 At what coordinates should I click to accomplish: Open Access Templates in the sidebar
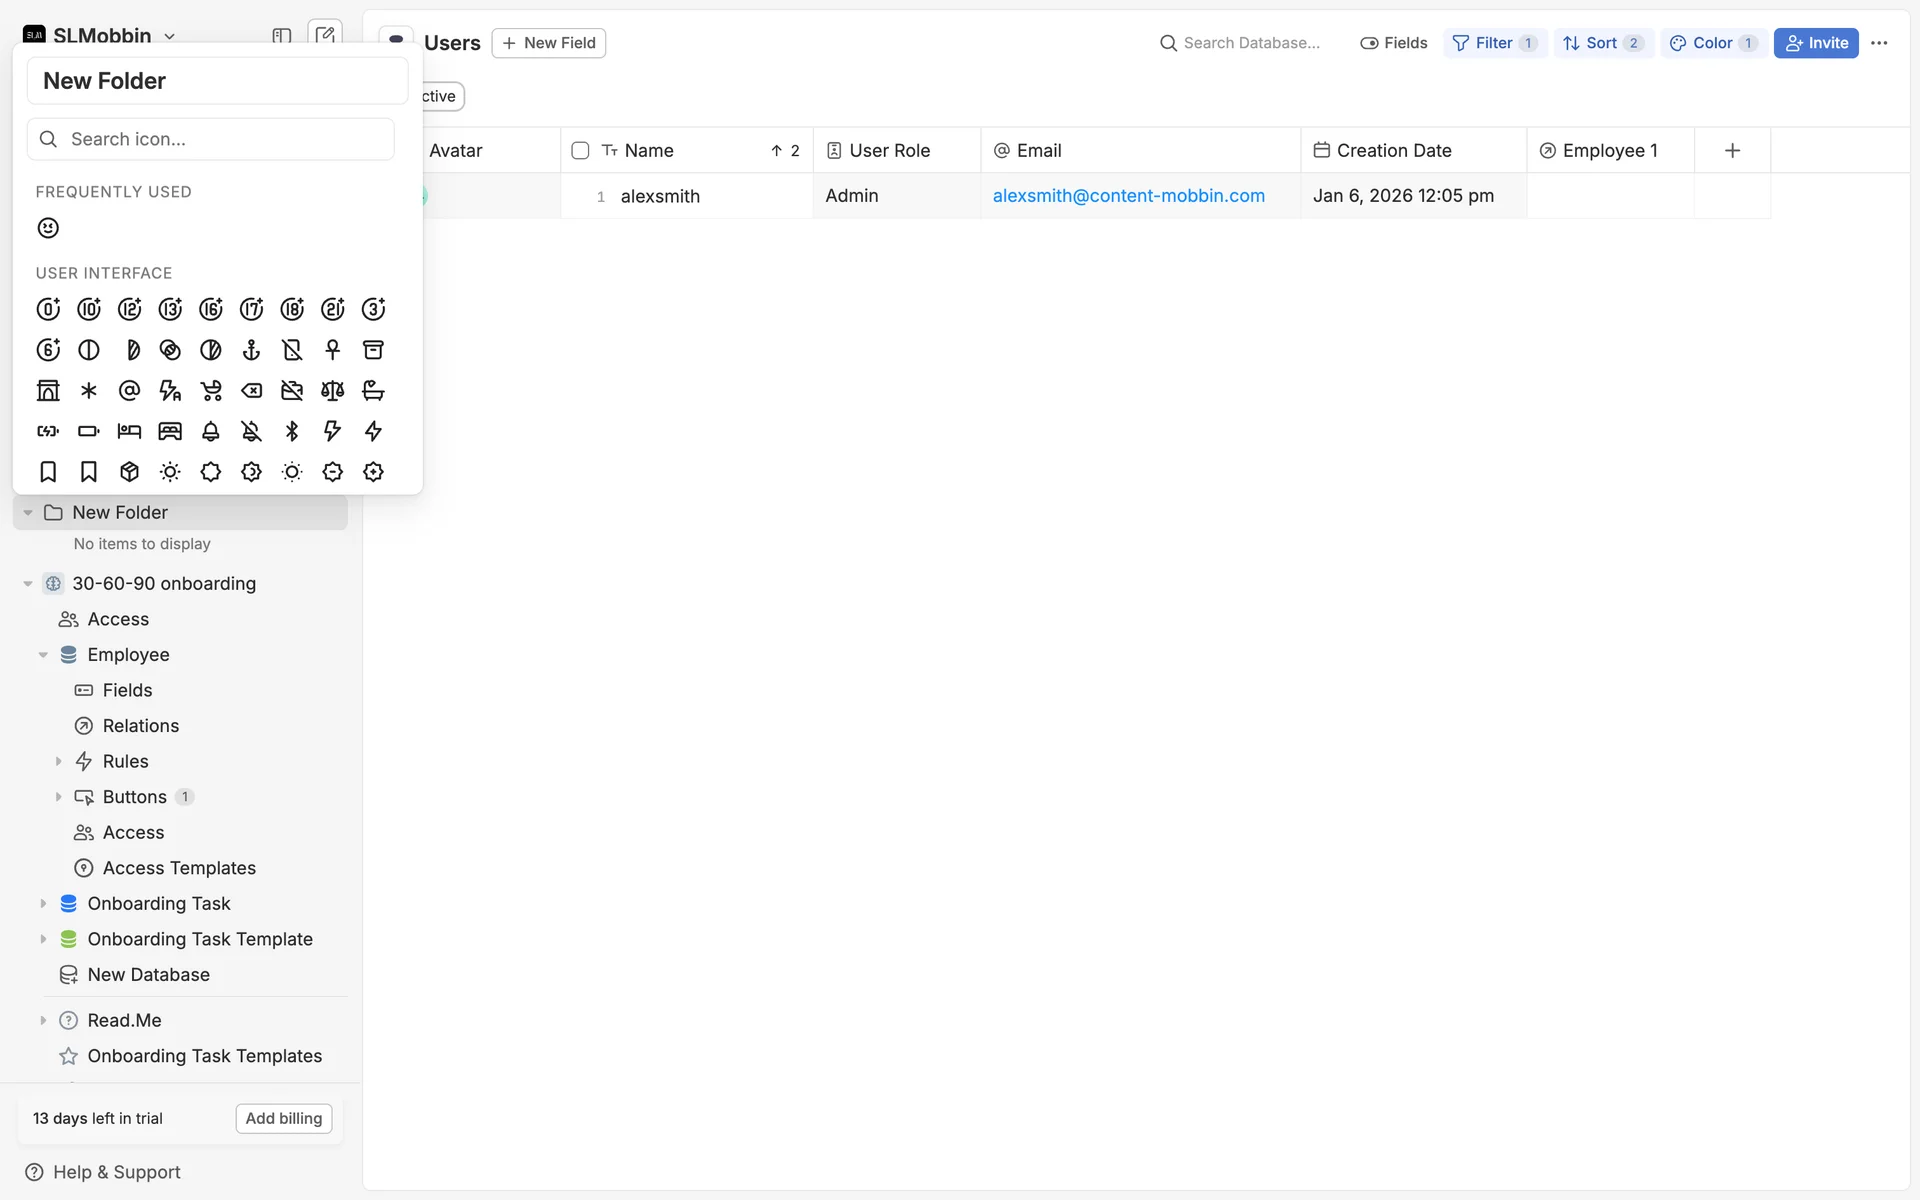tap(179, 868)
